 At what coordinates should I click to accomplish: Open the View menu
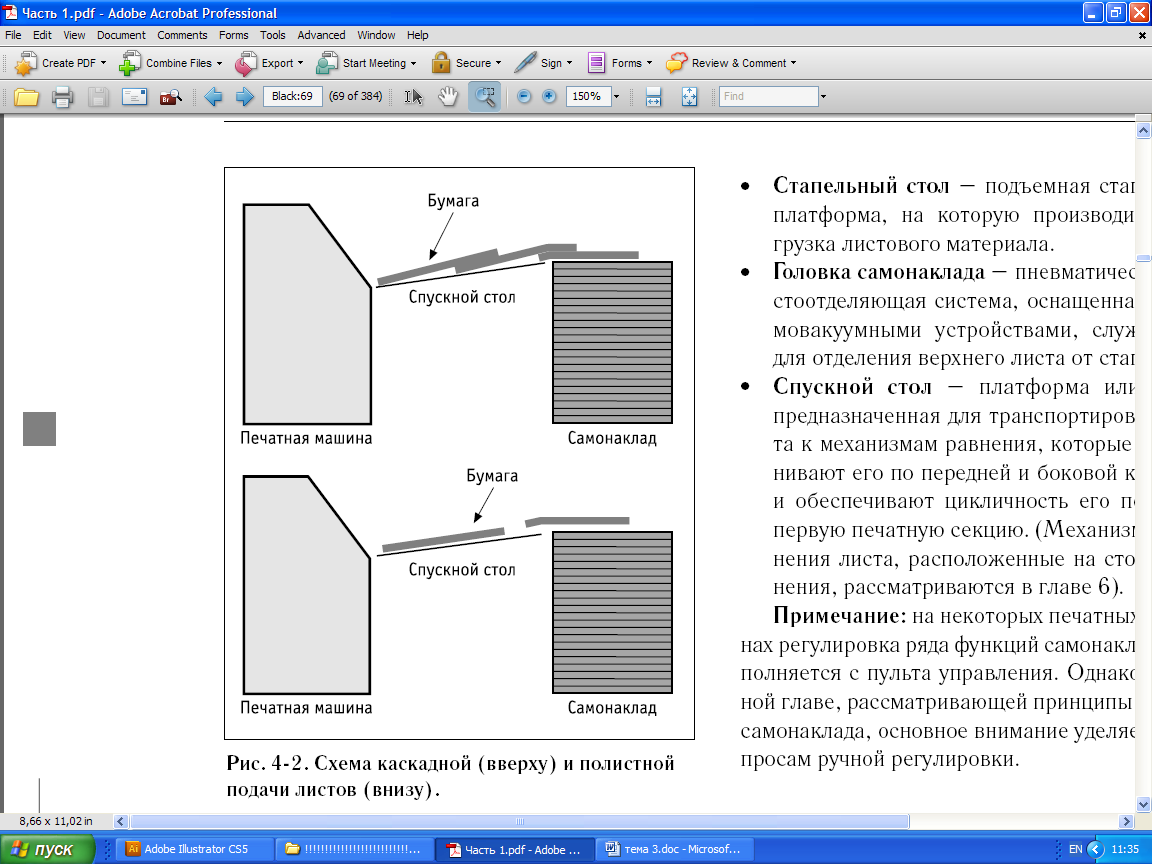74,35
